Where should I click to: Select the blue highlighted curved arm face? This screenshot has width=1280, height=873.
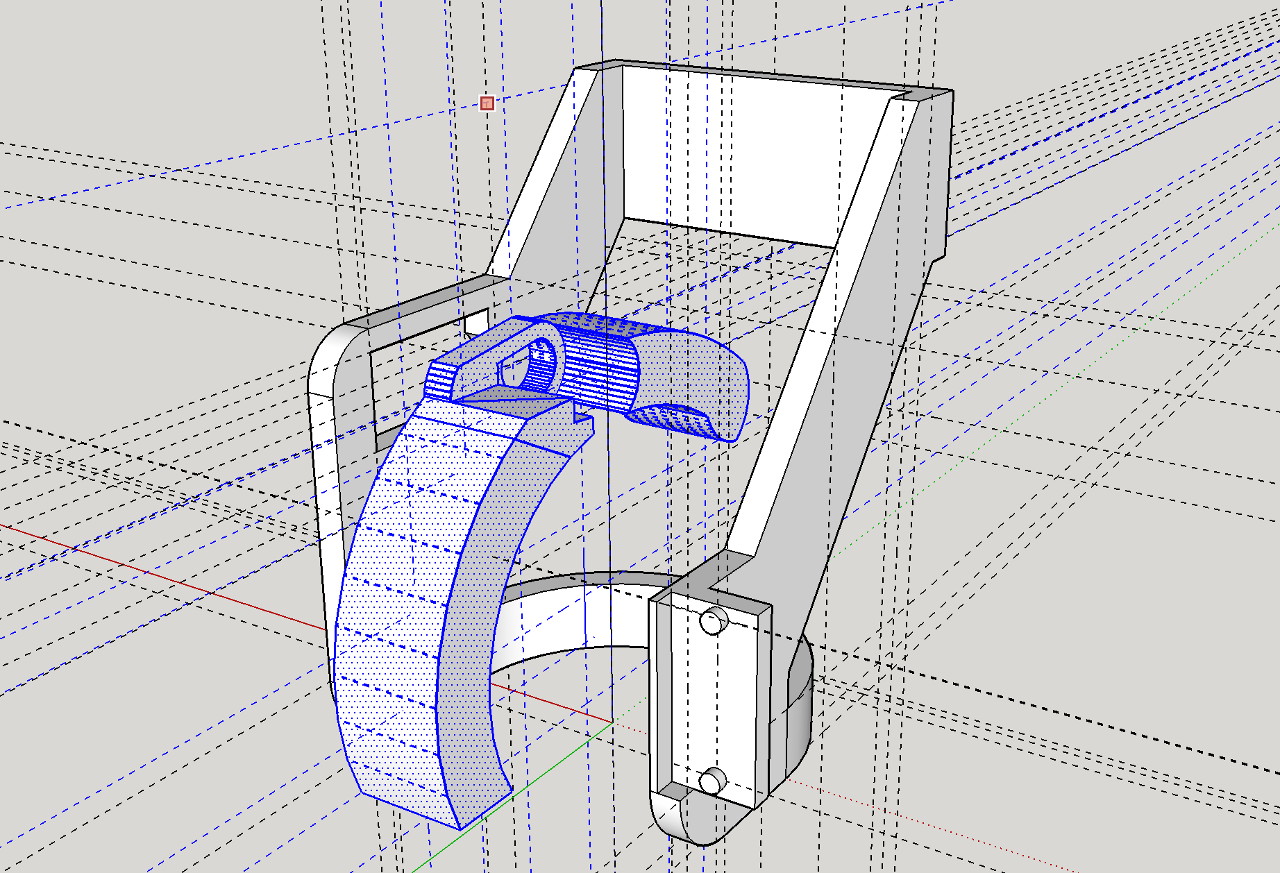(x=392, y=610)
